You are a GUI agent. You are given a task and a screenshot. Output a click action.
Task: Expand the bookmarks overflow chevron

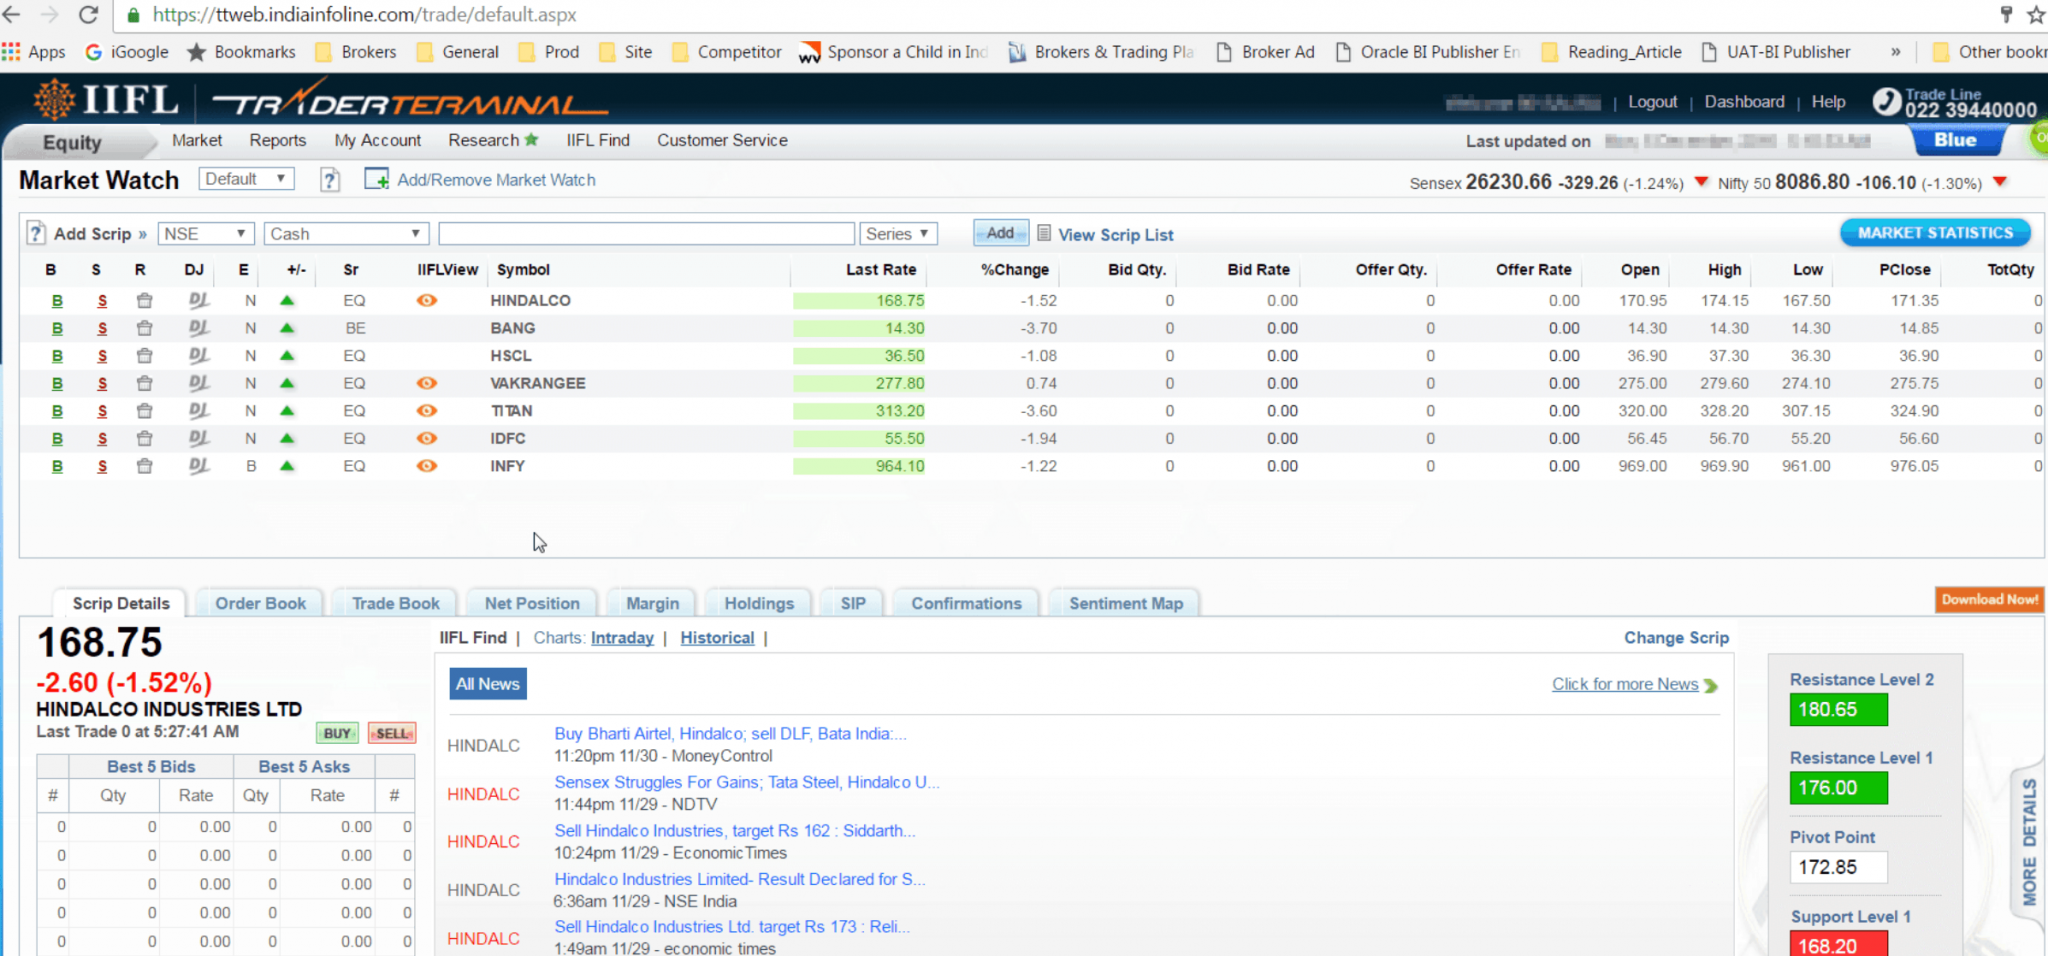pyautogui.click(x=1895, y=52)
